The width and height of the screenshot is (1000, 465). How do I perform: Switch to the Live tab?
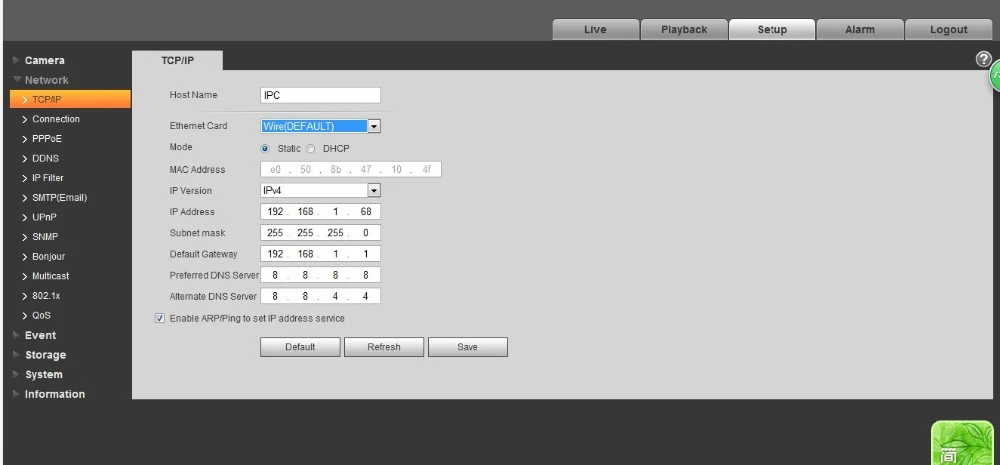point(596,30)
